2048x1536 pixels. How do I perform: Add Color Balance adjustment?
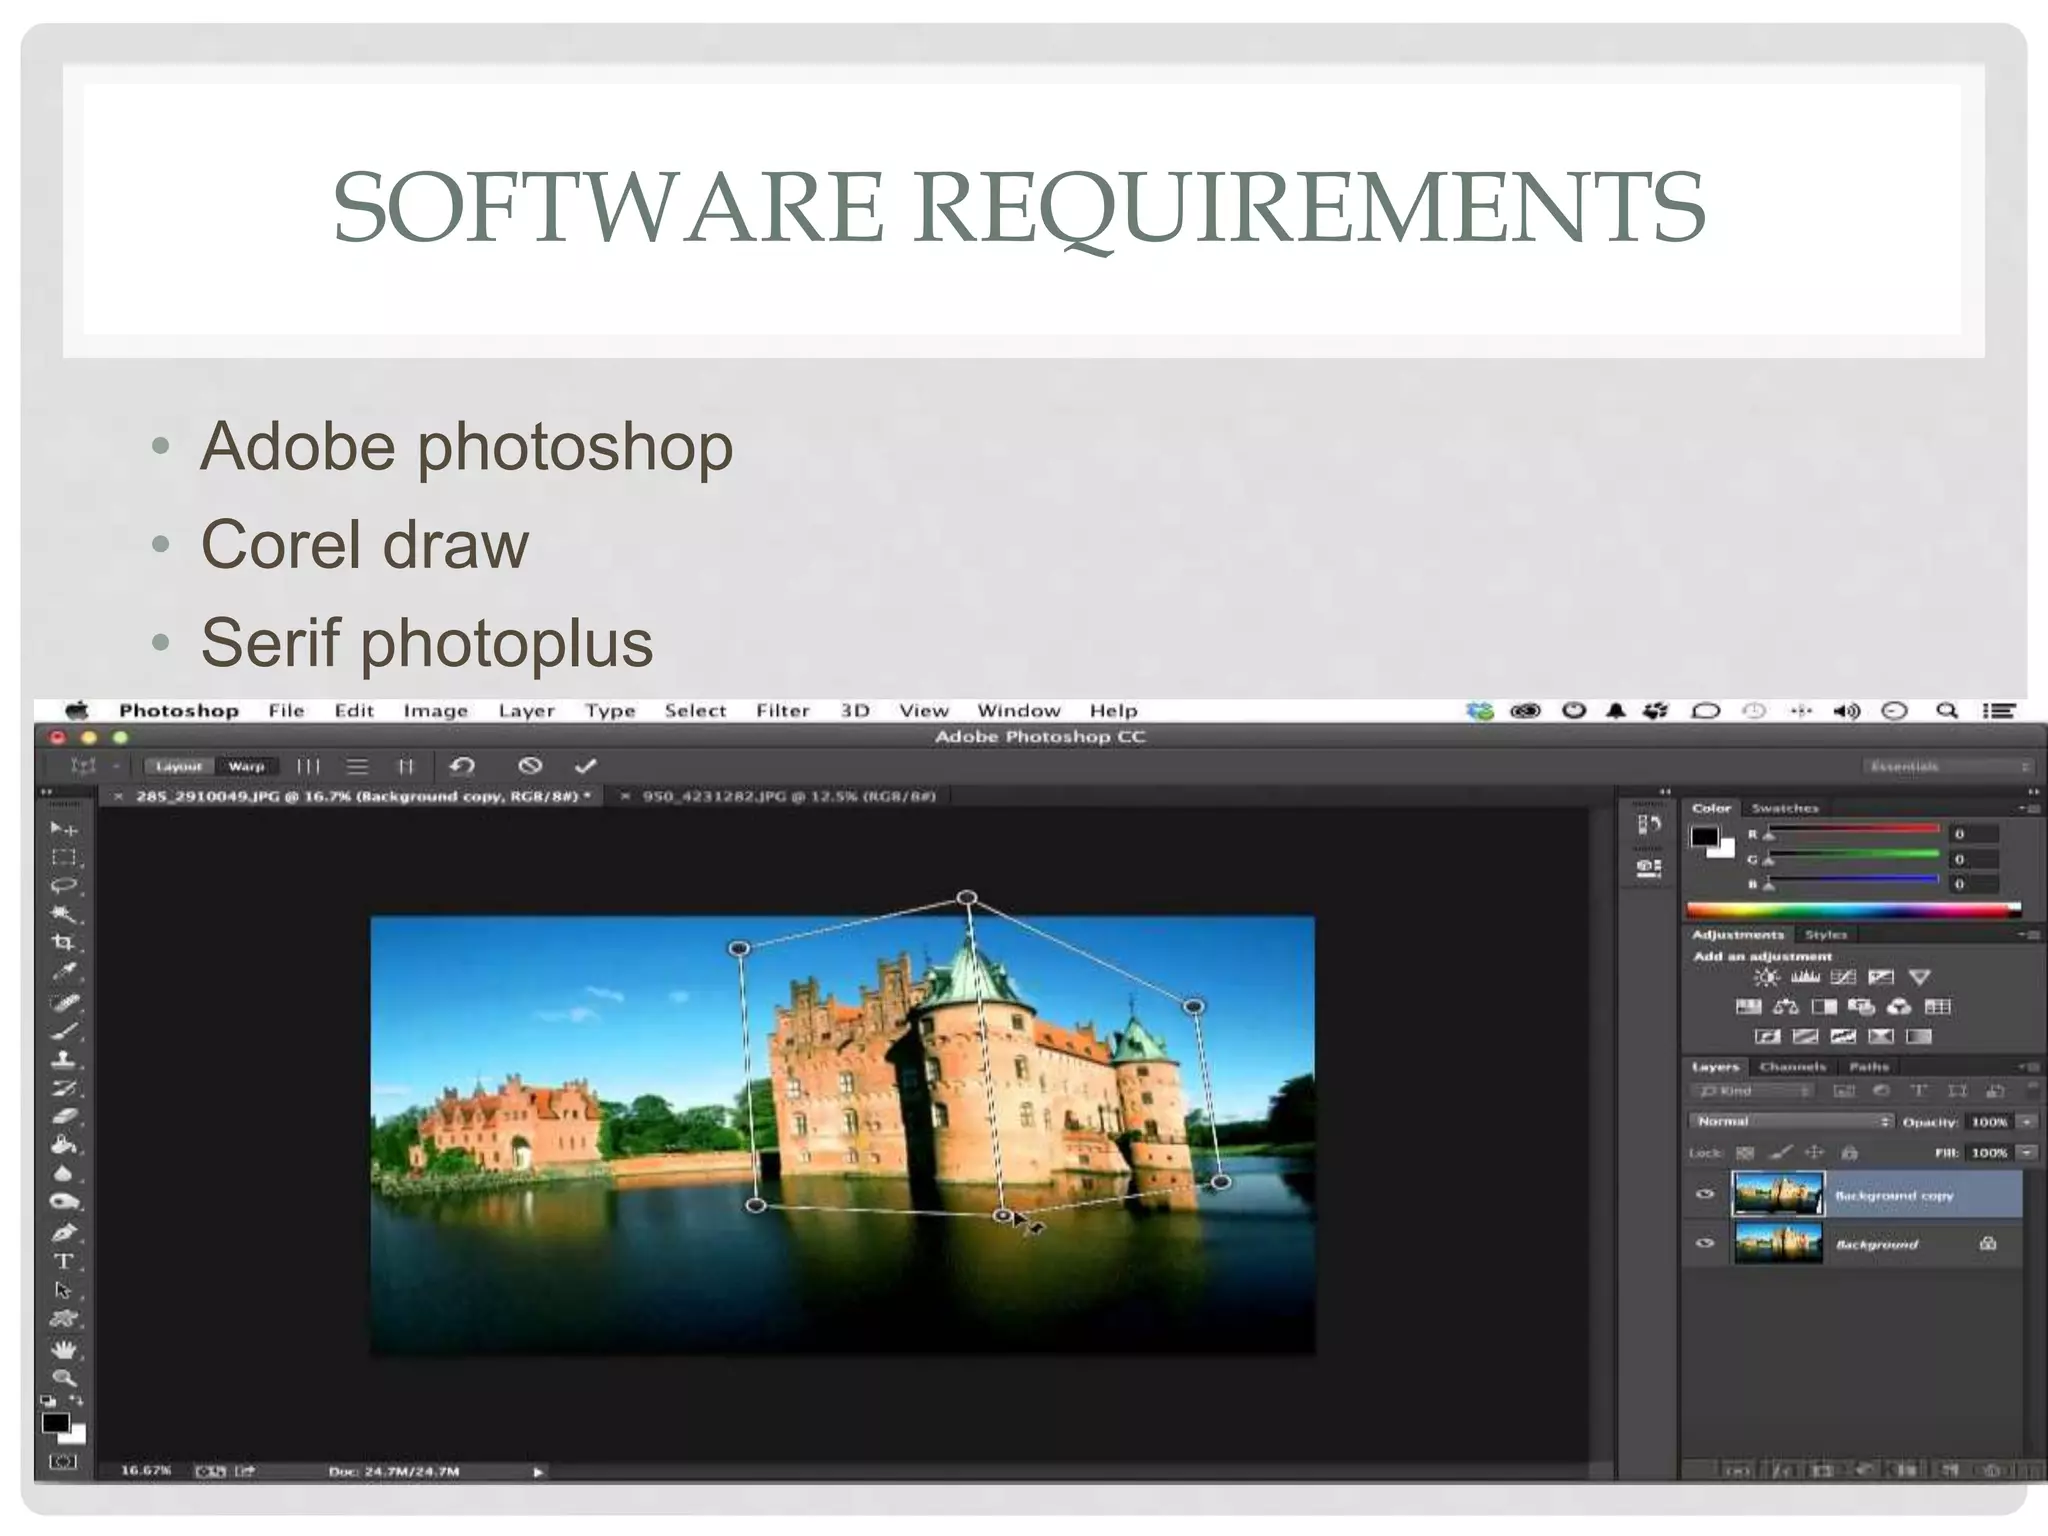pos(1786,1007)
